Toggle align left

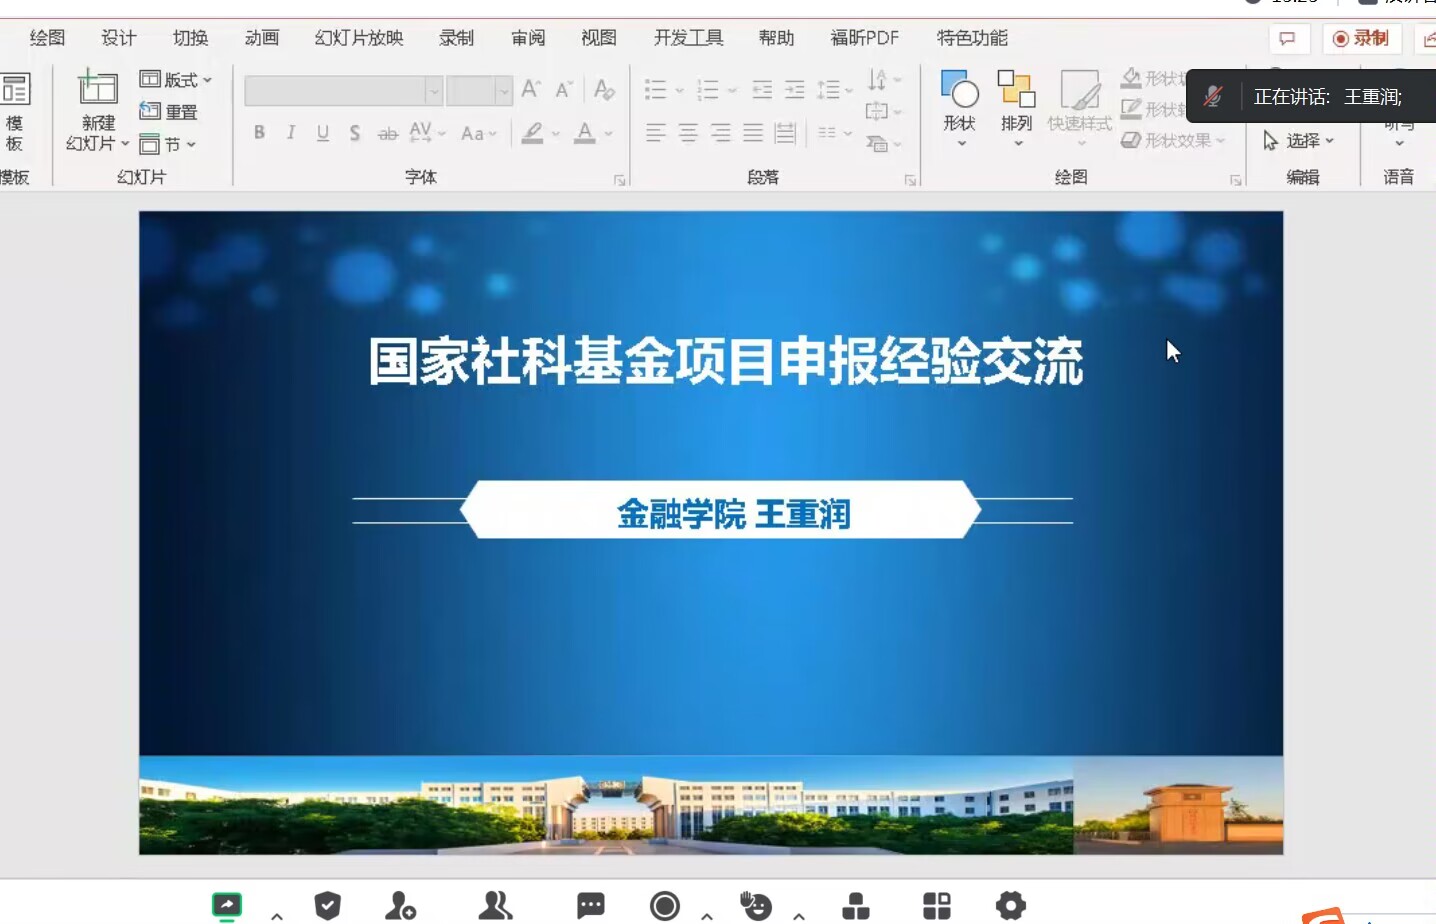pos(656,132)
